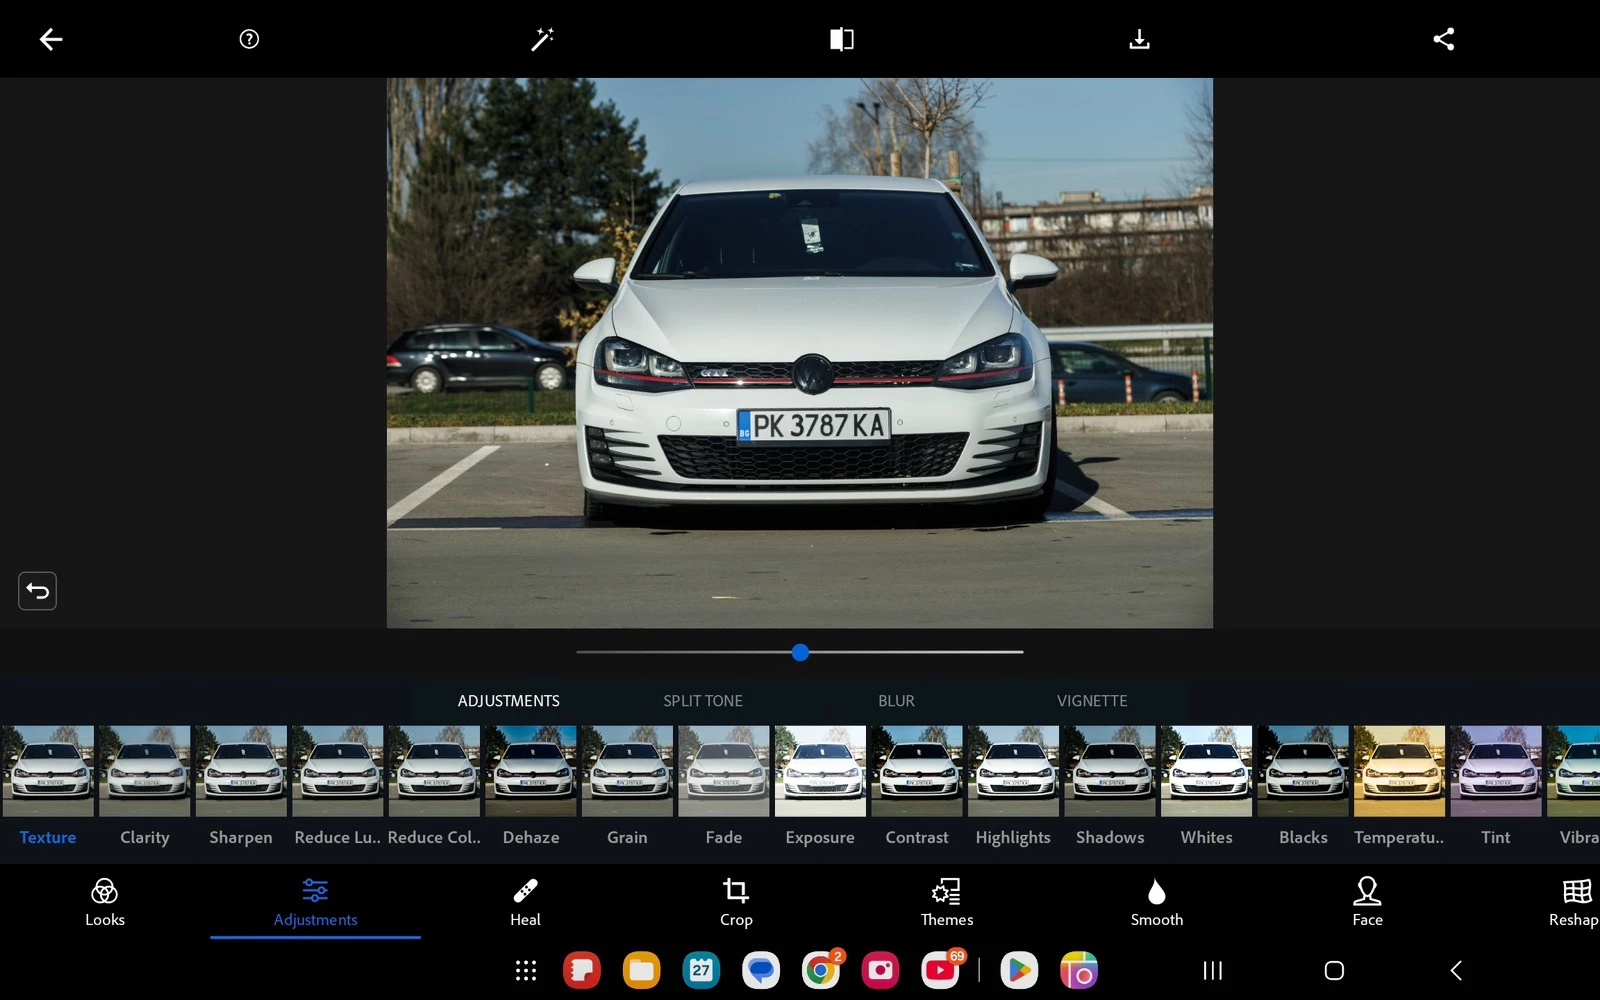Open the Looks tool
This screenshot has height=1000, width=1600.
click(x=105, y=902)
